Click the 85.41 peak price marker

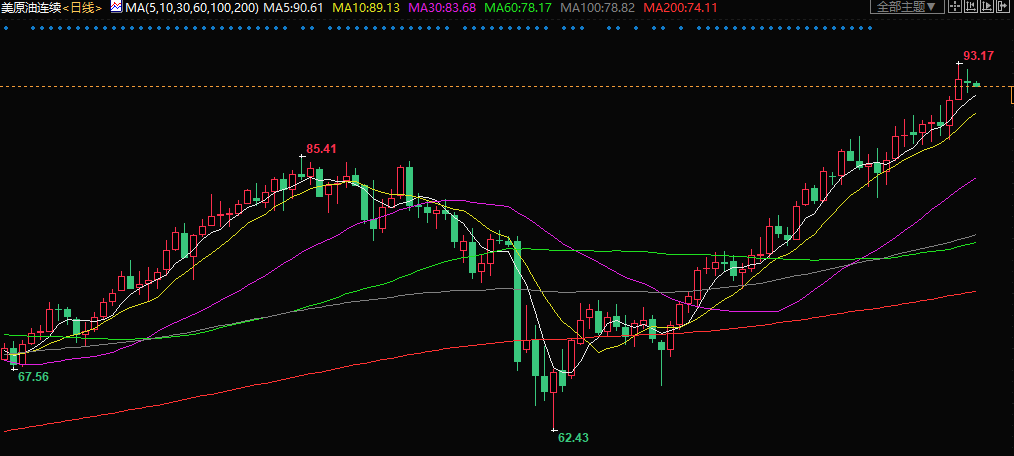(x=321, y=149)
